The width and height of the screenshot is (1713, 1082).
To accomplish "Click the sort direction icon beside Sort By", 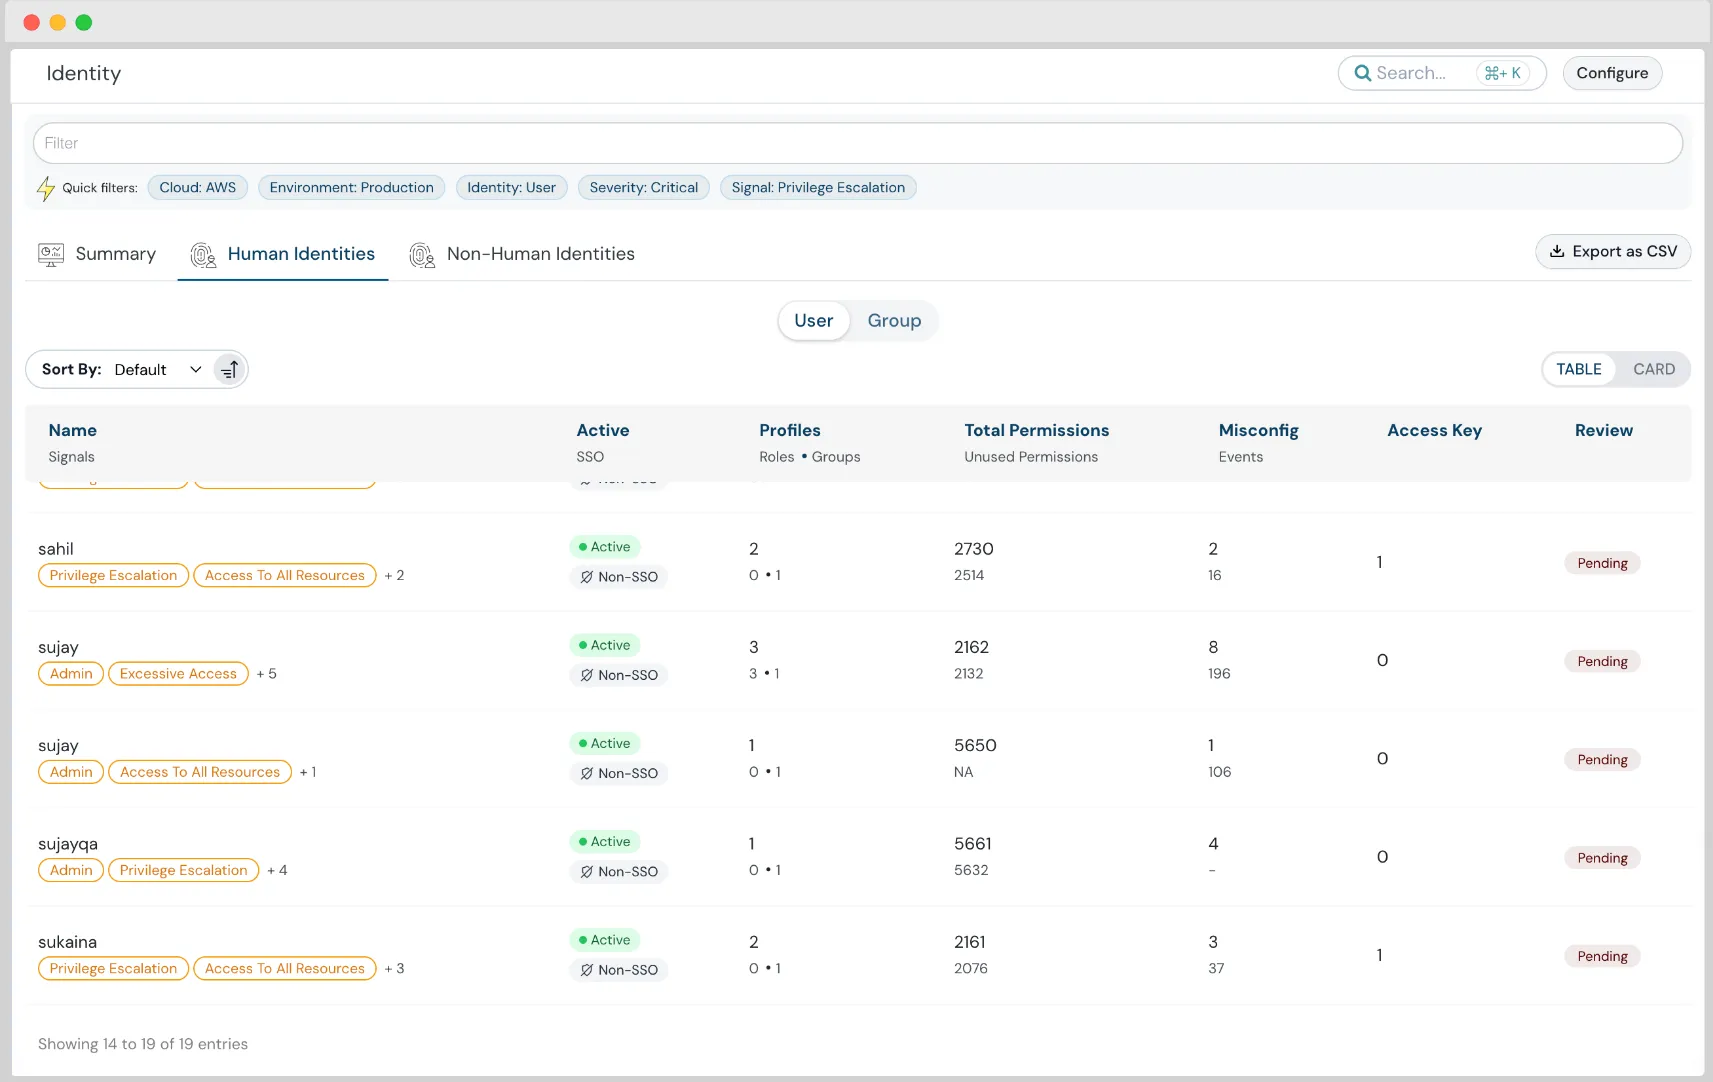I will (228, 369).
